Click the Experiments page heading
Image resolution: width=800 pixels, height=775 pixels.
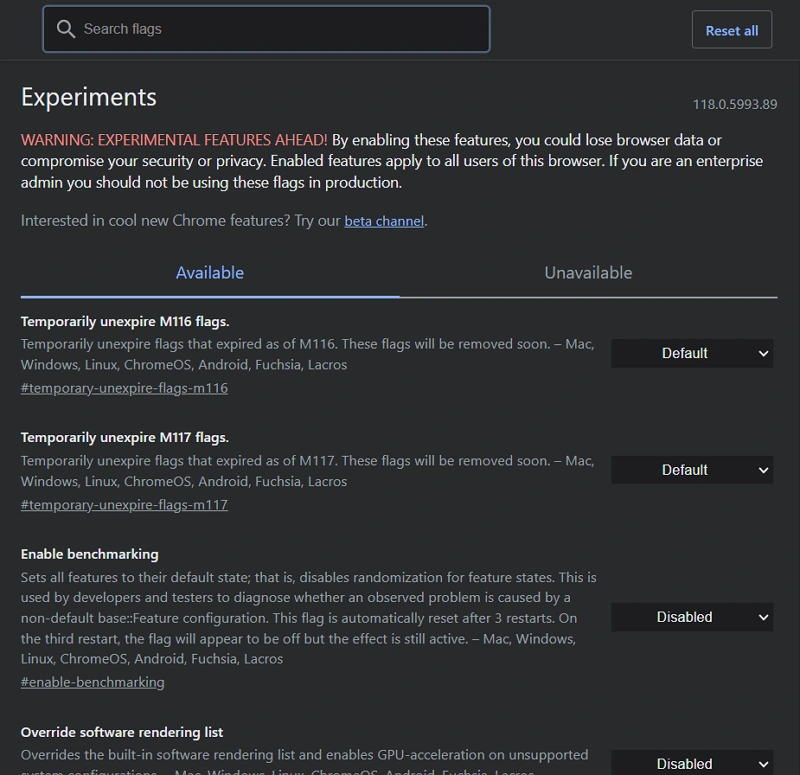(x=89, y=97)
